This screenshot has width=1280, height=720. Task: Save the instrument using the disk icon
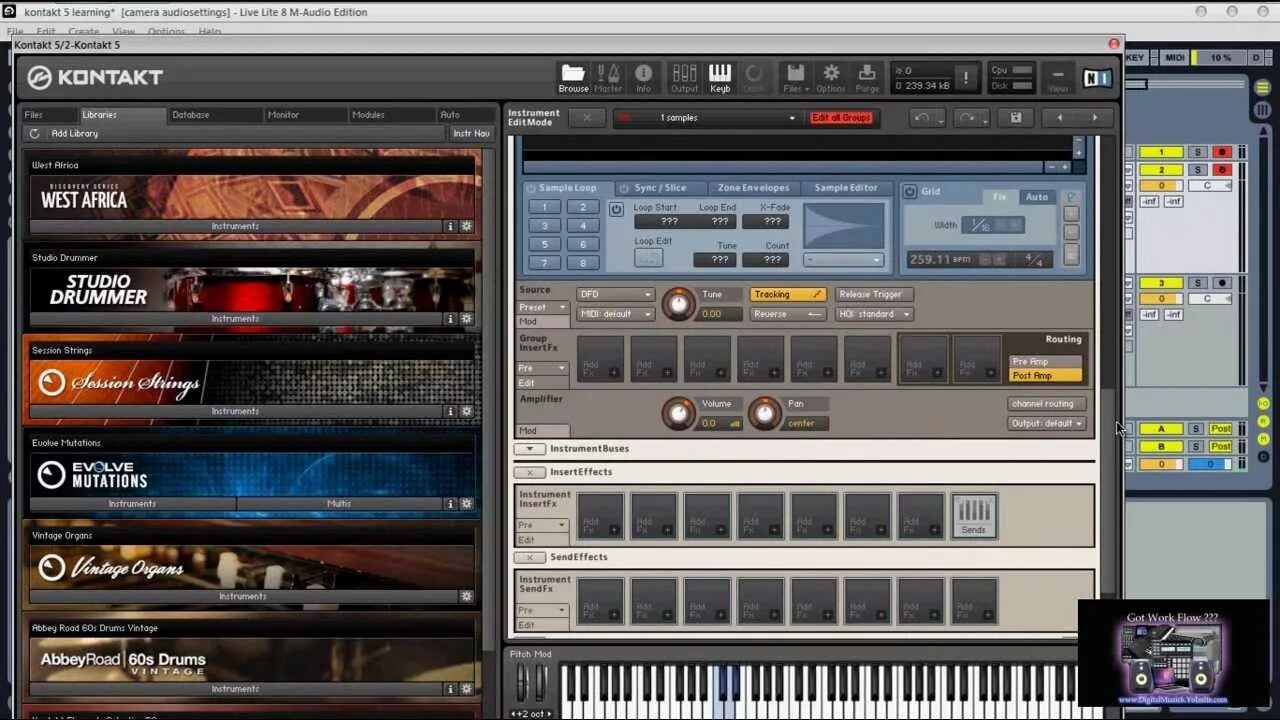point(1015,118)
